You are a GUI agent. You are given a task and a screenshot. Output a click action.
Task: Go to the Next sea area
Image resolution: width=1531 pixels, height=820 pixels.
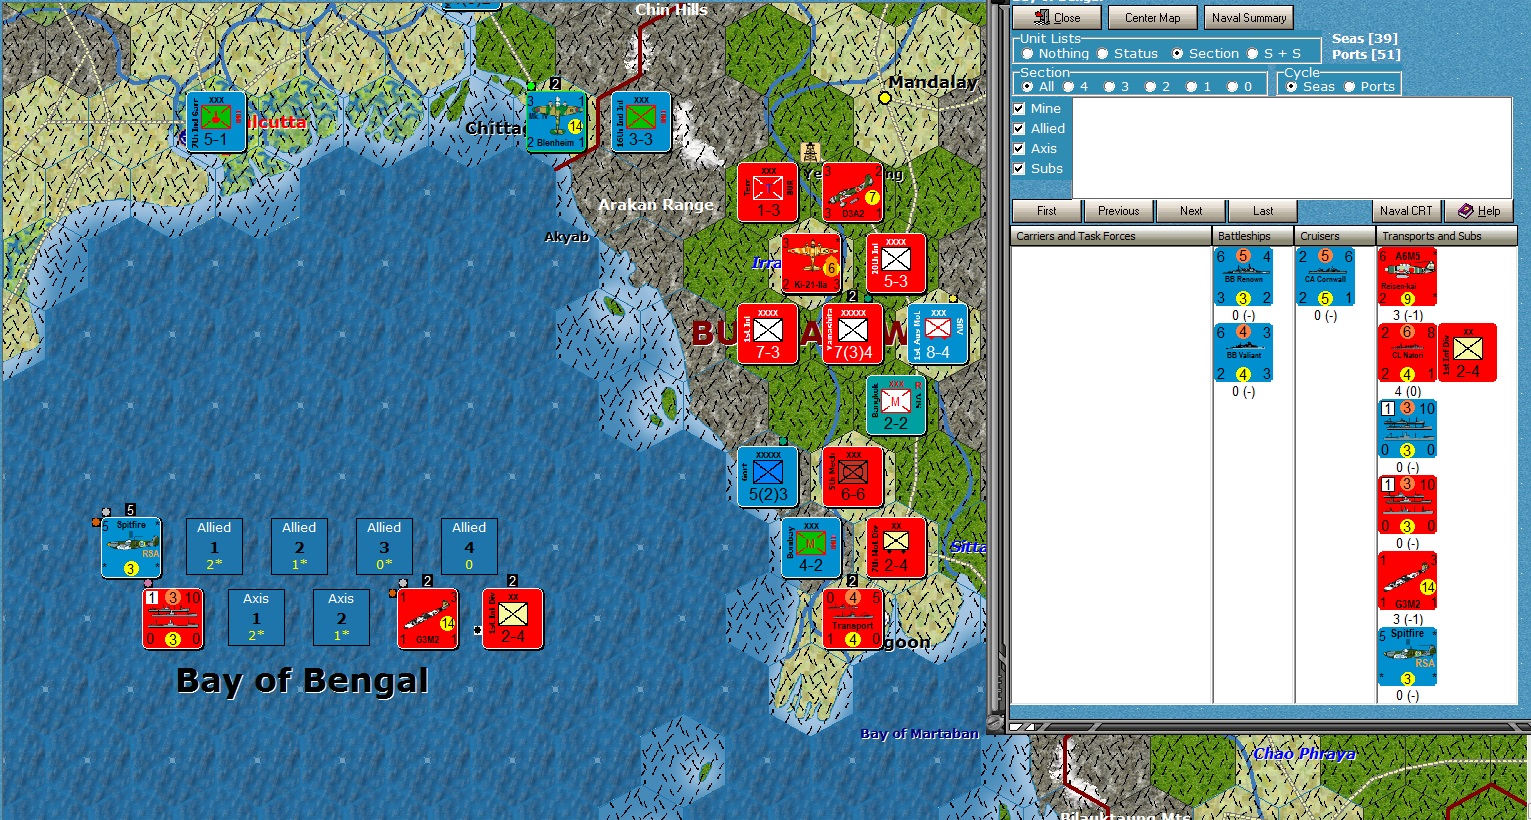(x=1191, y=211)
